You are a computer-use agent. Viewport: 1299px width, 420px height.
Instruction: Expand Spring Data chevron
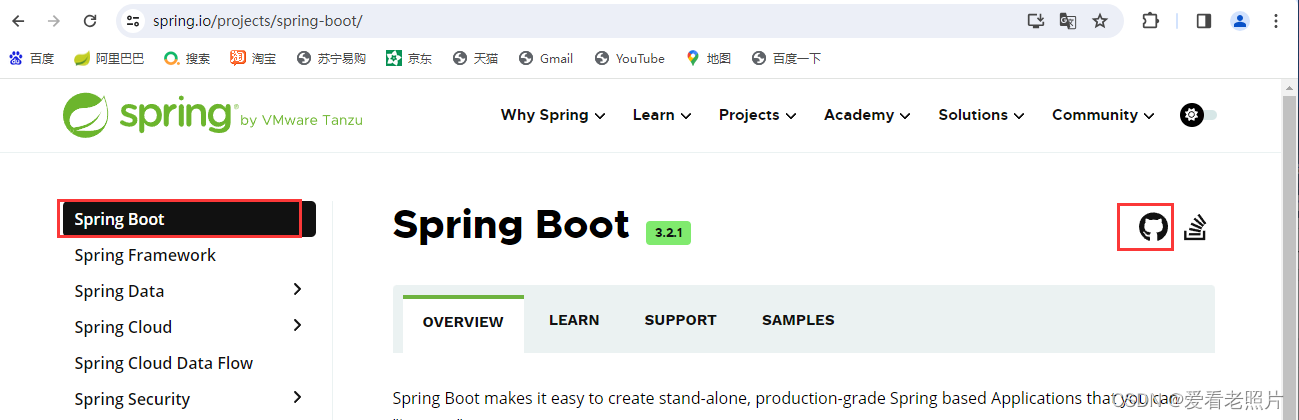tap(297, 290)
